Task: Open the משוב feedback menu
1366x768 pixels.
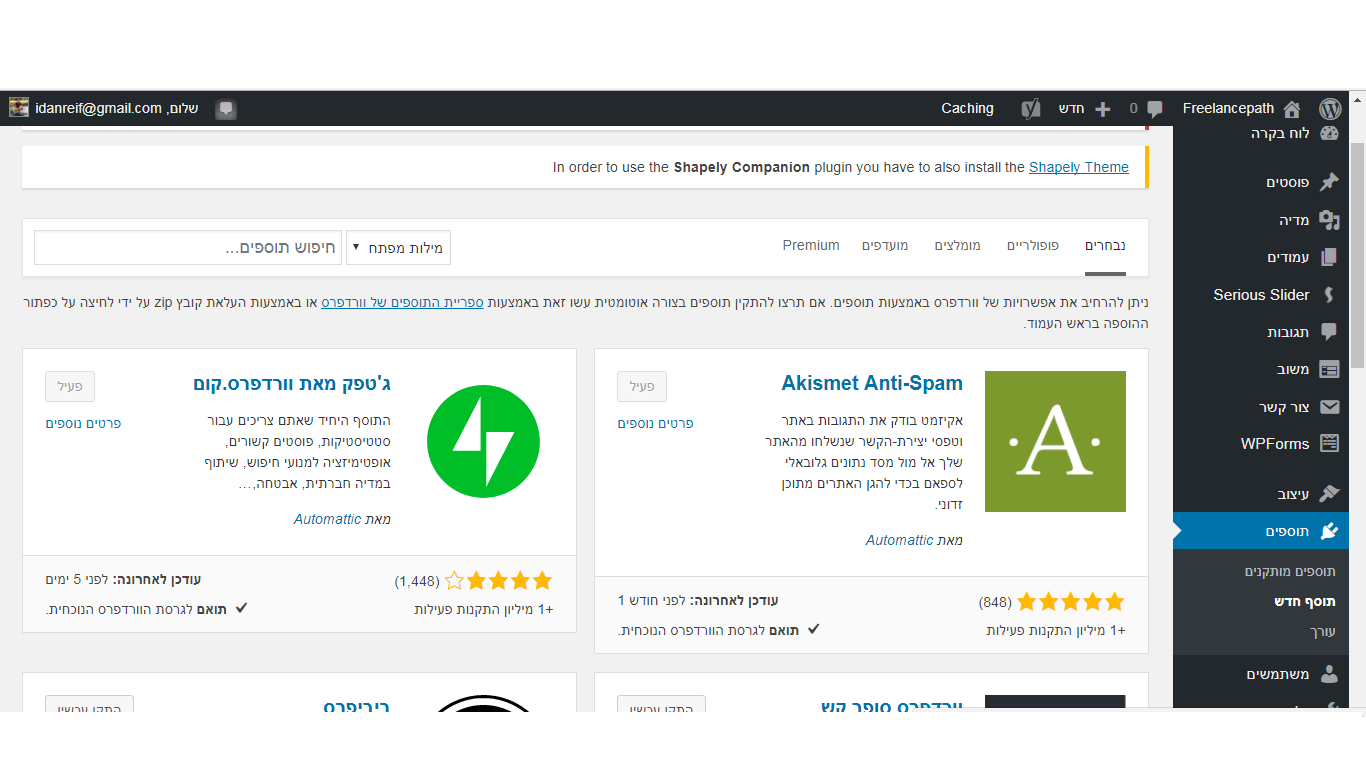Action: (1293, 370)
